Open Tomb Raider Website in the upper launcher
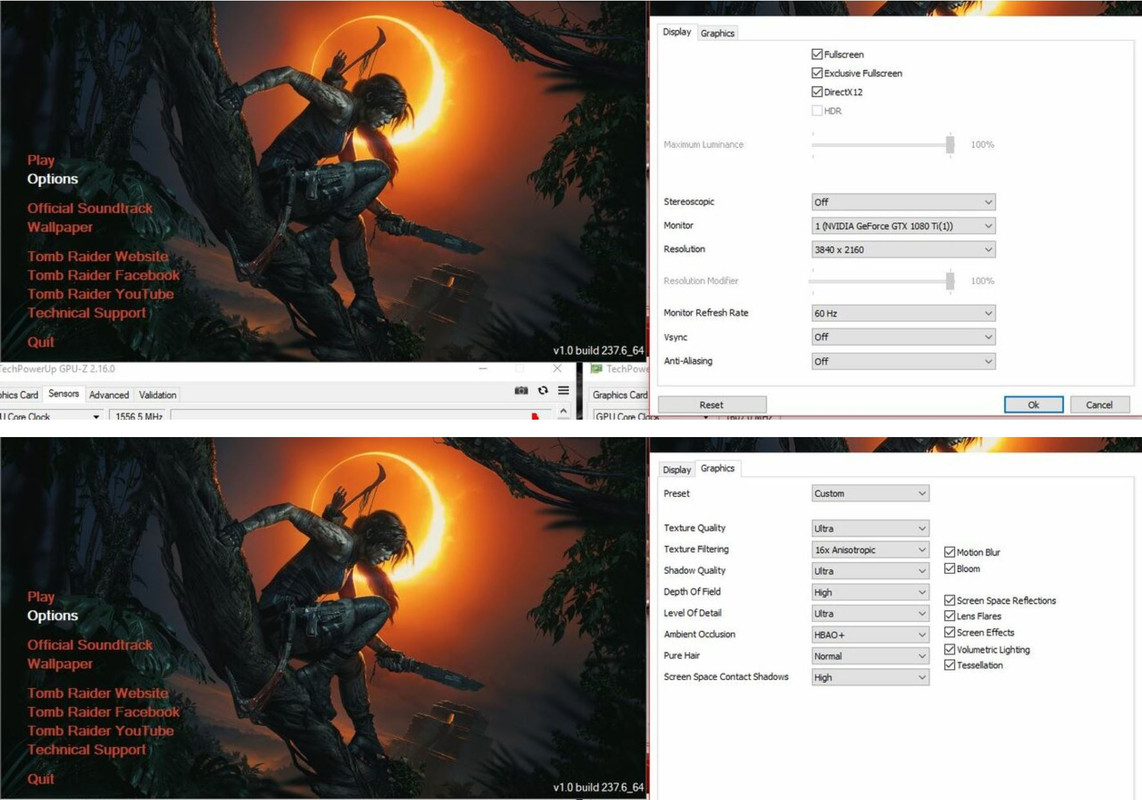 (x=98, y=256)
